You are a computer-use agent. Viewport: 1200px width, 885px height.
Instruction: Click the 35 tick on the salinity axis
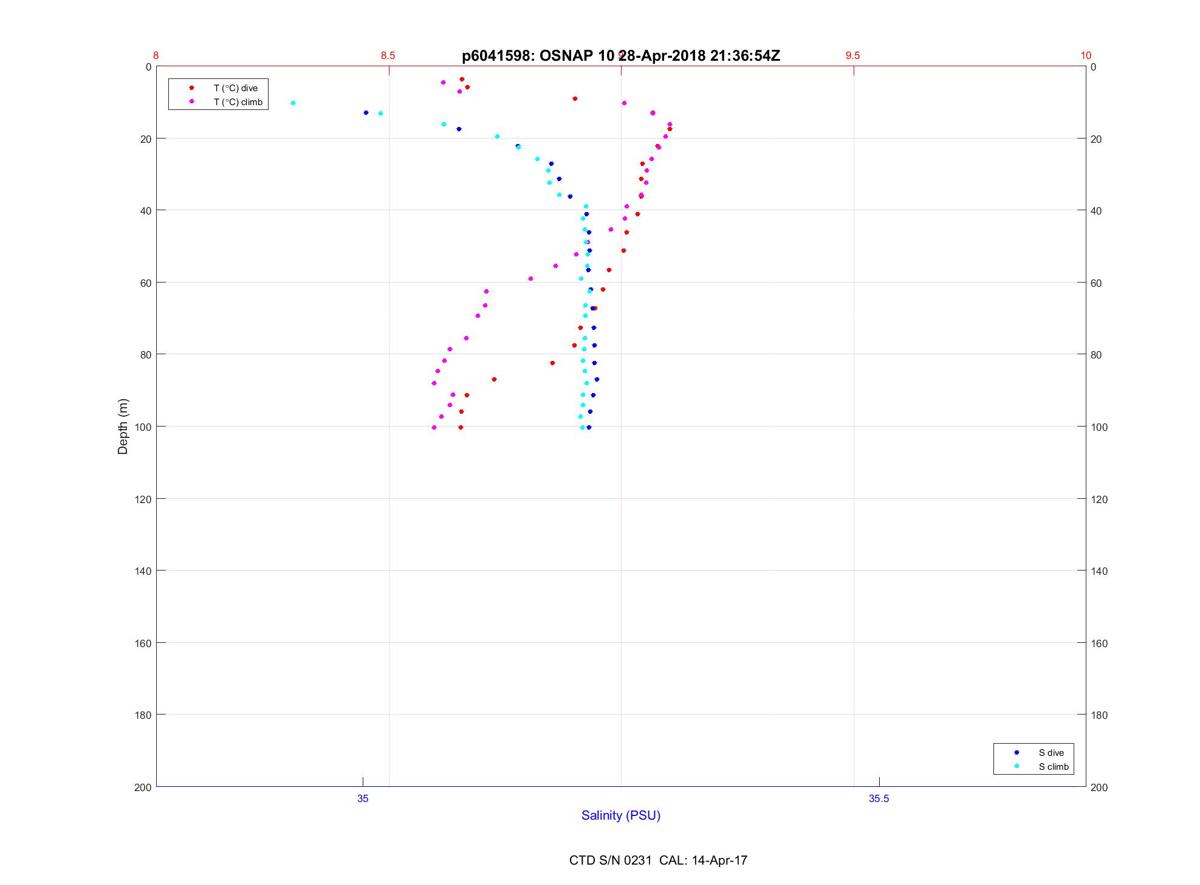coord(363,798)
